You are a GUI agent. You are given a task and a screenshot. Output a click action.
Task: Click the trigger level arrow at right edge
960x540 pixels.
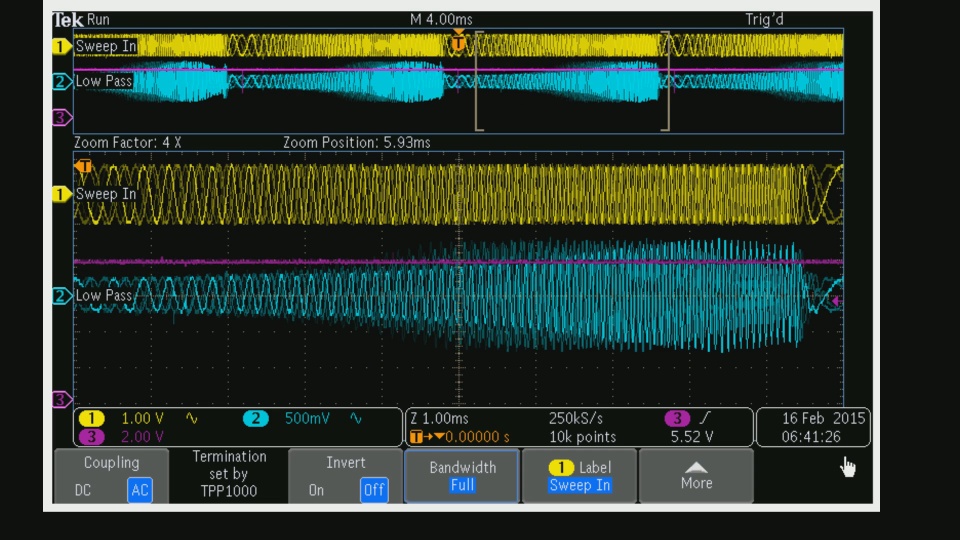[x=836, y=300]
